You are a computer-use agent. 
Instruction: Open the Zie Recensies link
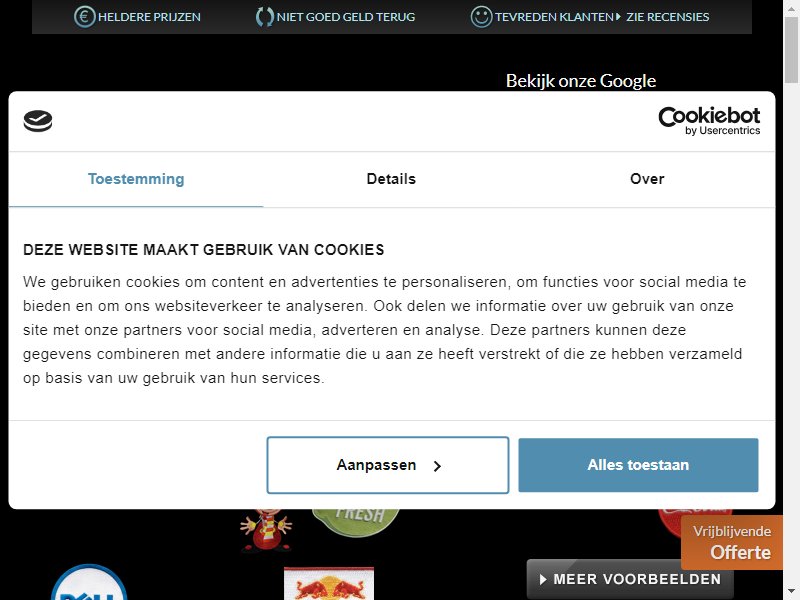(667, 17)
